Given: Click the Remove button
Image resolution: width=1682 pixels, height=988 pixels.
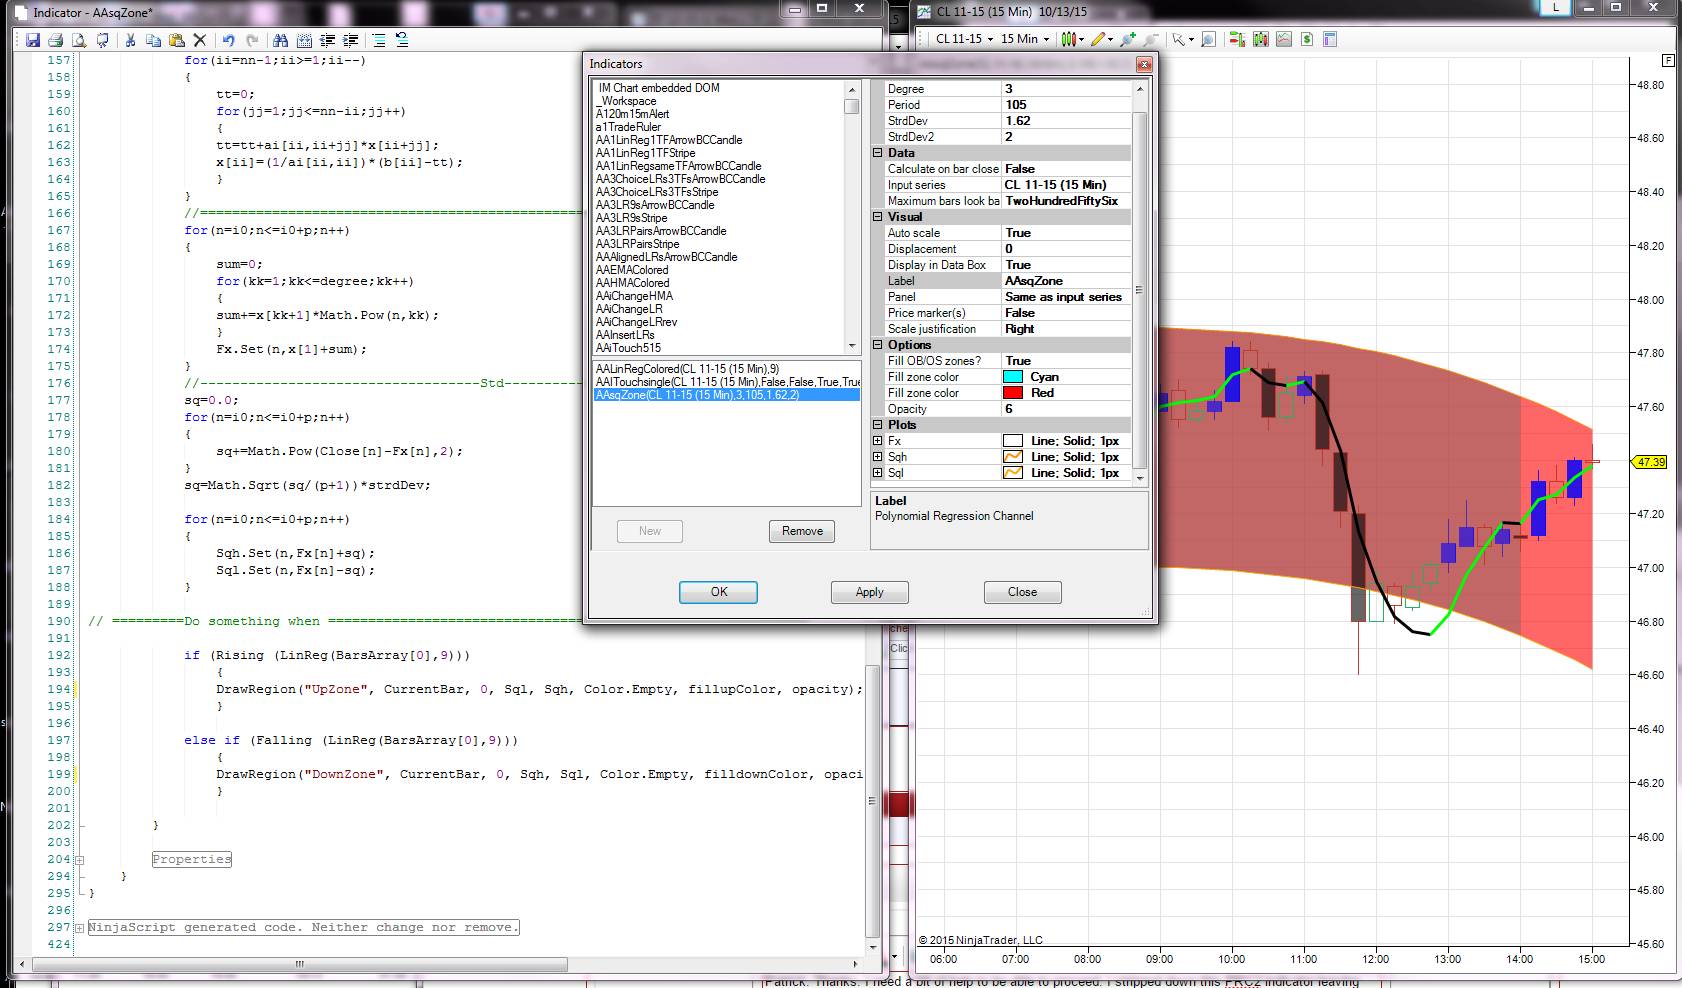Looking at the screenshot, I should coord(801,531).
